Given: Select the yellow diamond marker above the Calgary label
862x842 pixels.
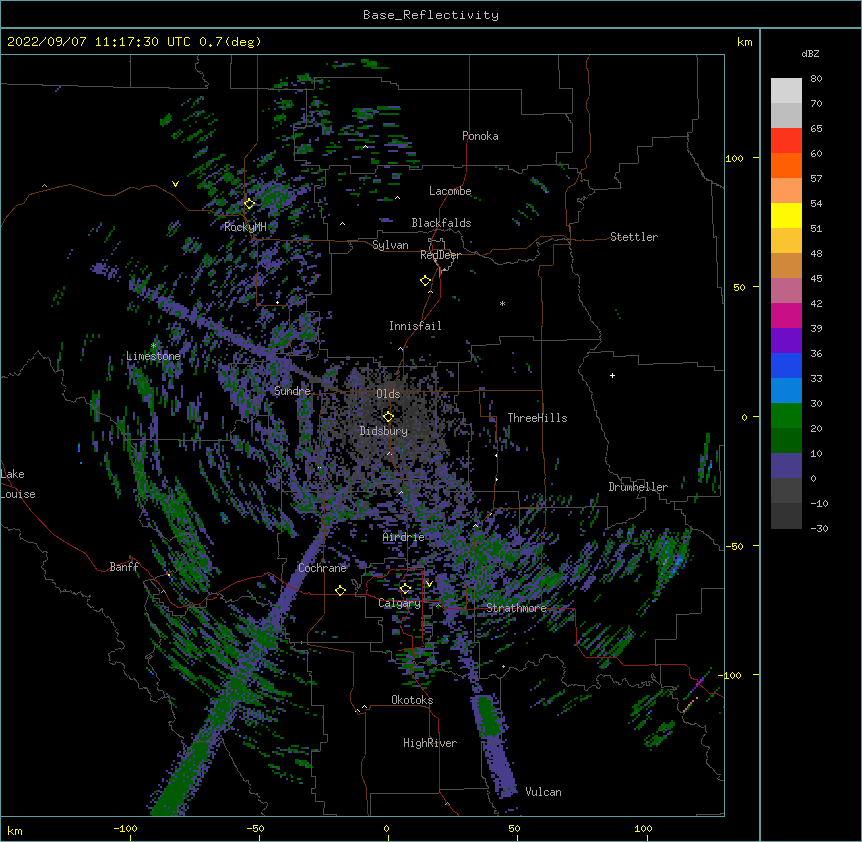Looking at the screenshot, I should tap(405, 589).
